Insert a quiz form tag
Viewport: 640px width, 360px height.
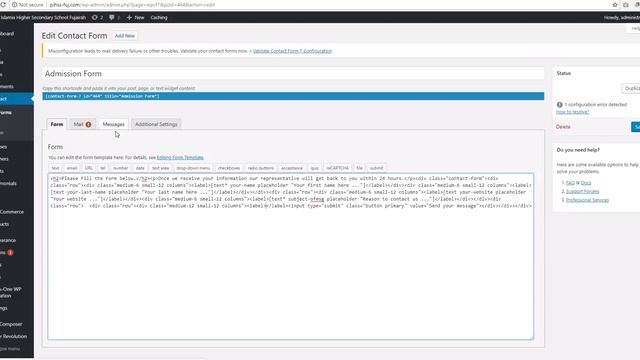(314, 168)
